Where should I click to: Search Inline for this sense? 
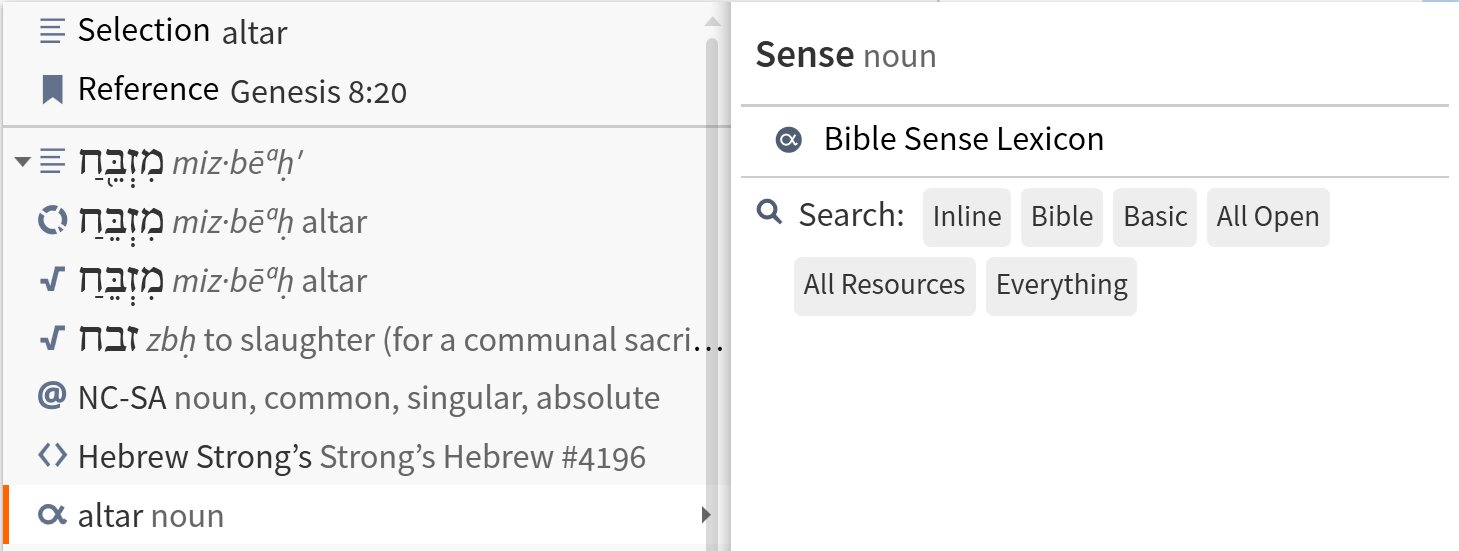(967, 217)
